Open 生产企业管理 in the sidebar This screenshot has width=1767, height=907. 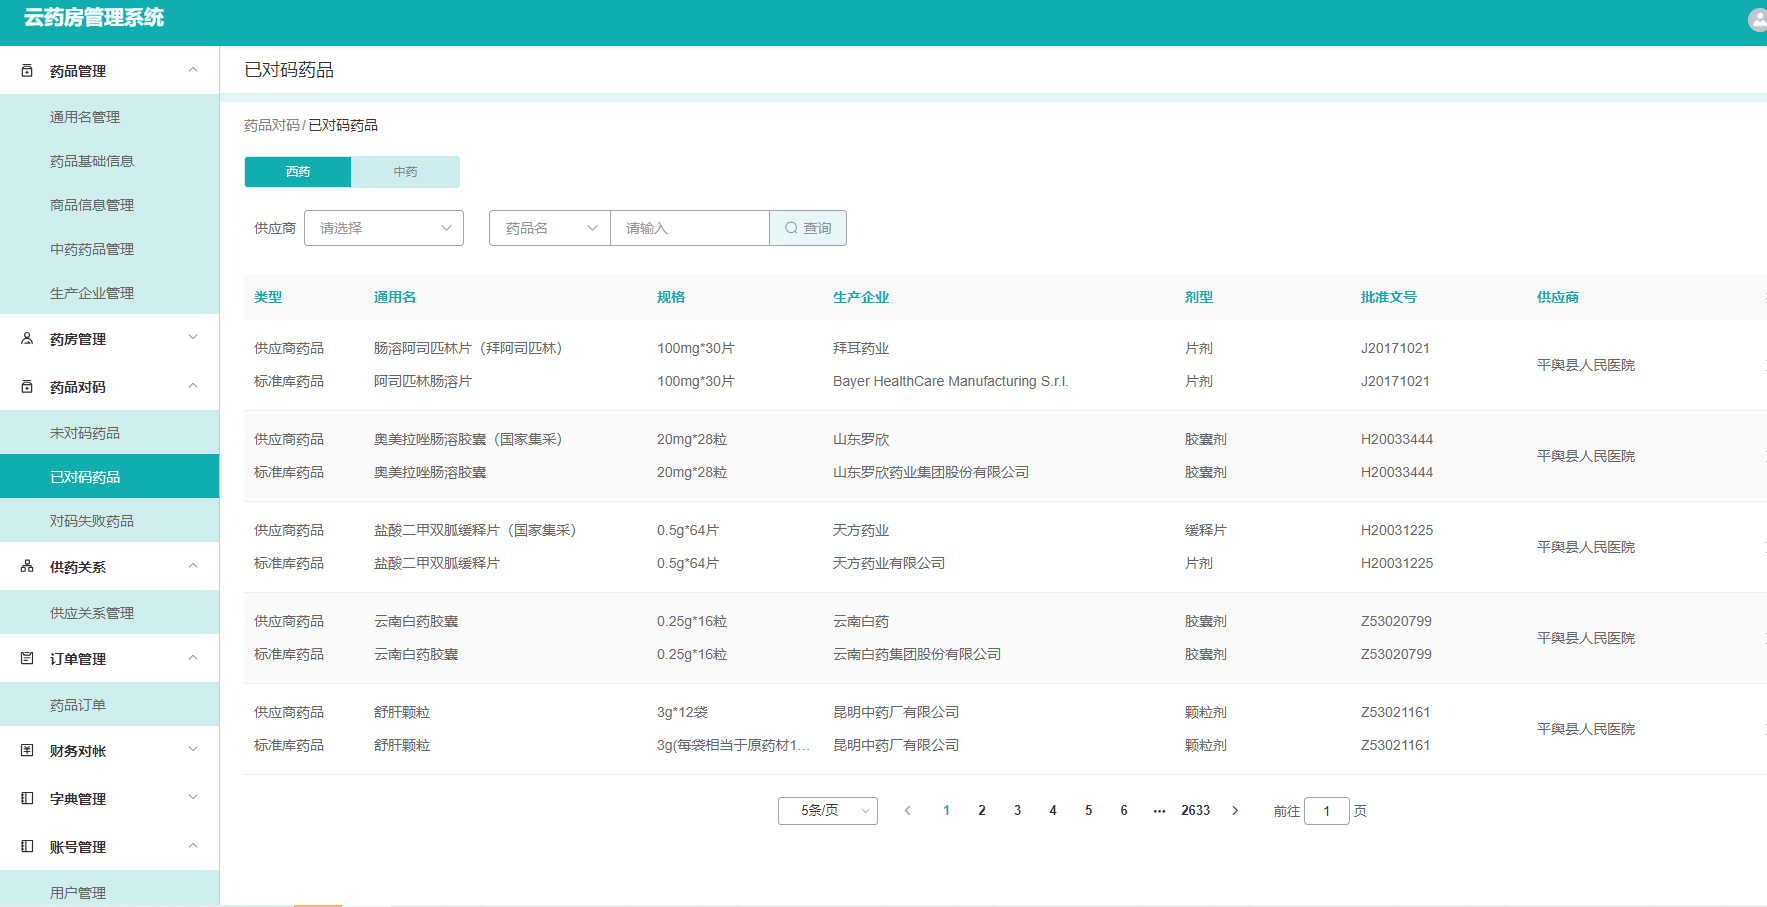(109, 293)
